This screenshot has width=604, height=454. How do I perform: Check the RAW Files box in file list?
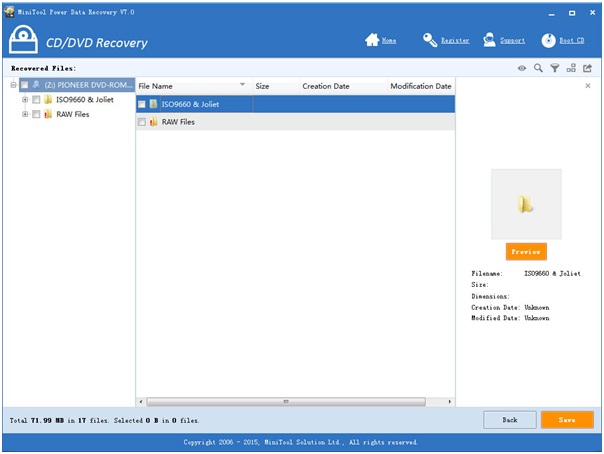[142, 122]
